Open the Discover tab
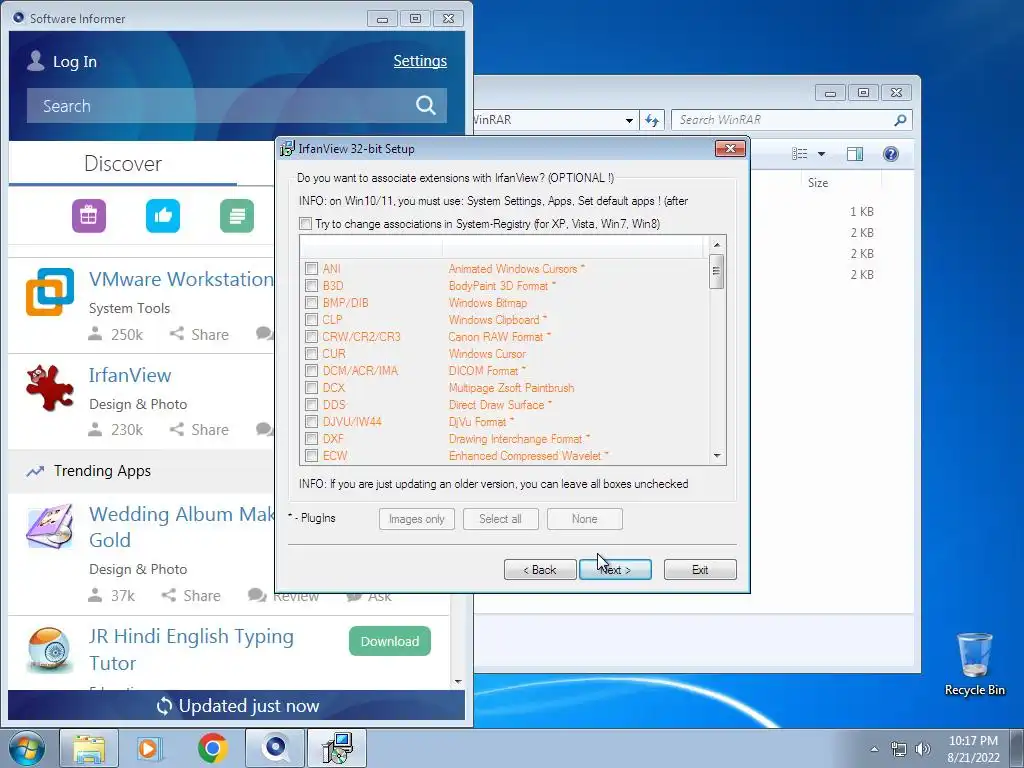Screen dimensions: 1024x768 click(x=123, y=163)
